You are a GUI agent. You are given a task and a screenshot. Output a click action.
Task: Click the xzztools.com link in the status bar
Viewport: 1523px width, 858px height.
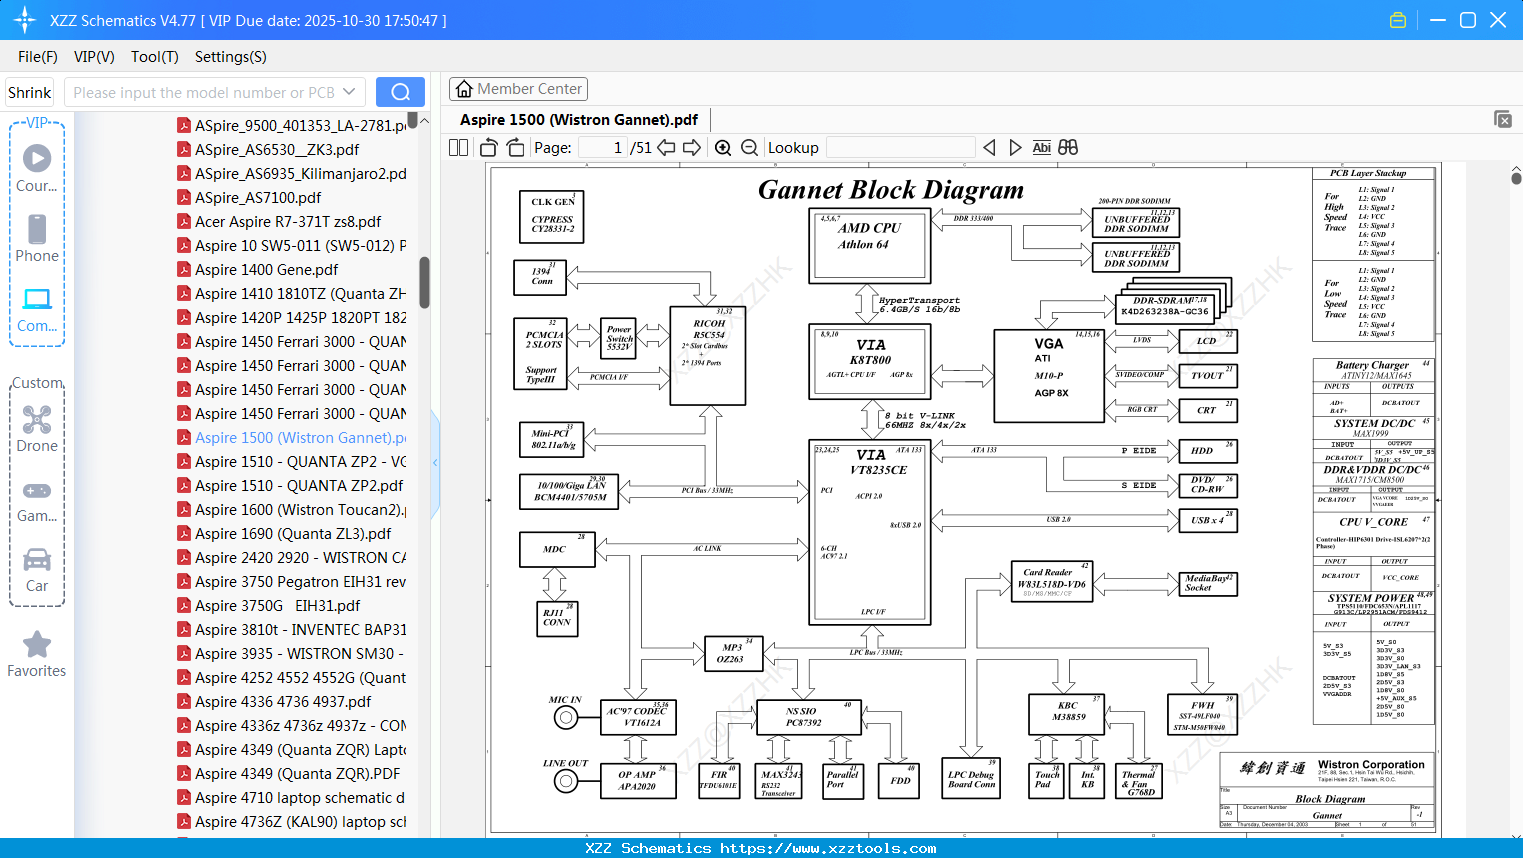click(828, 848)
